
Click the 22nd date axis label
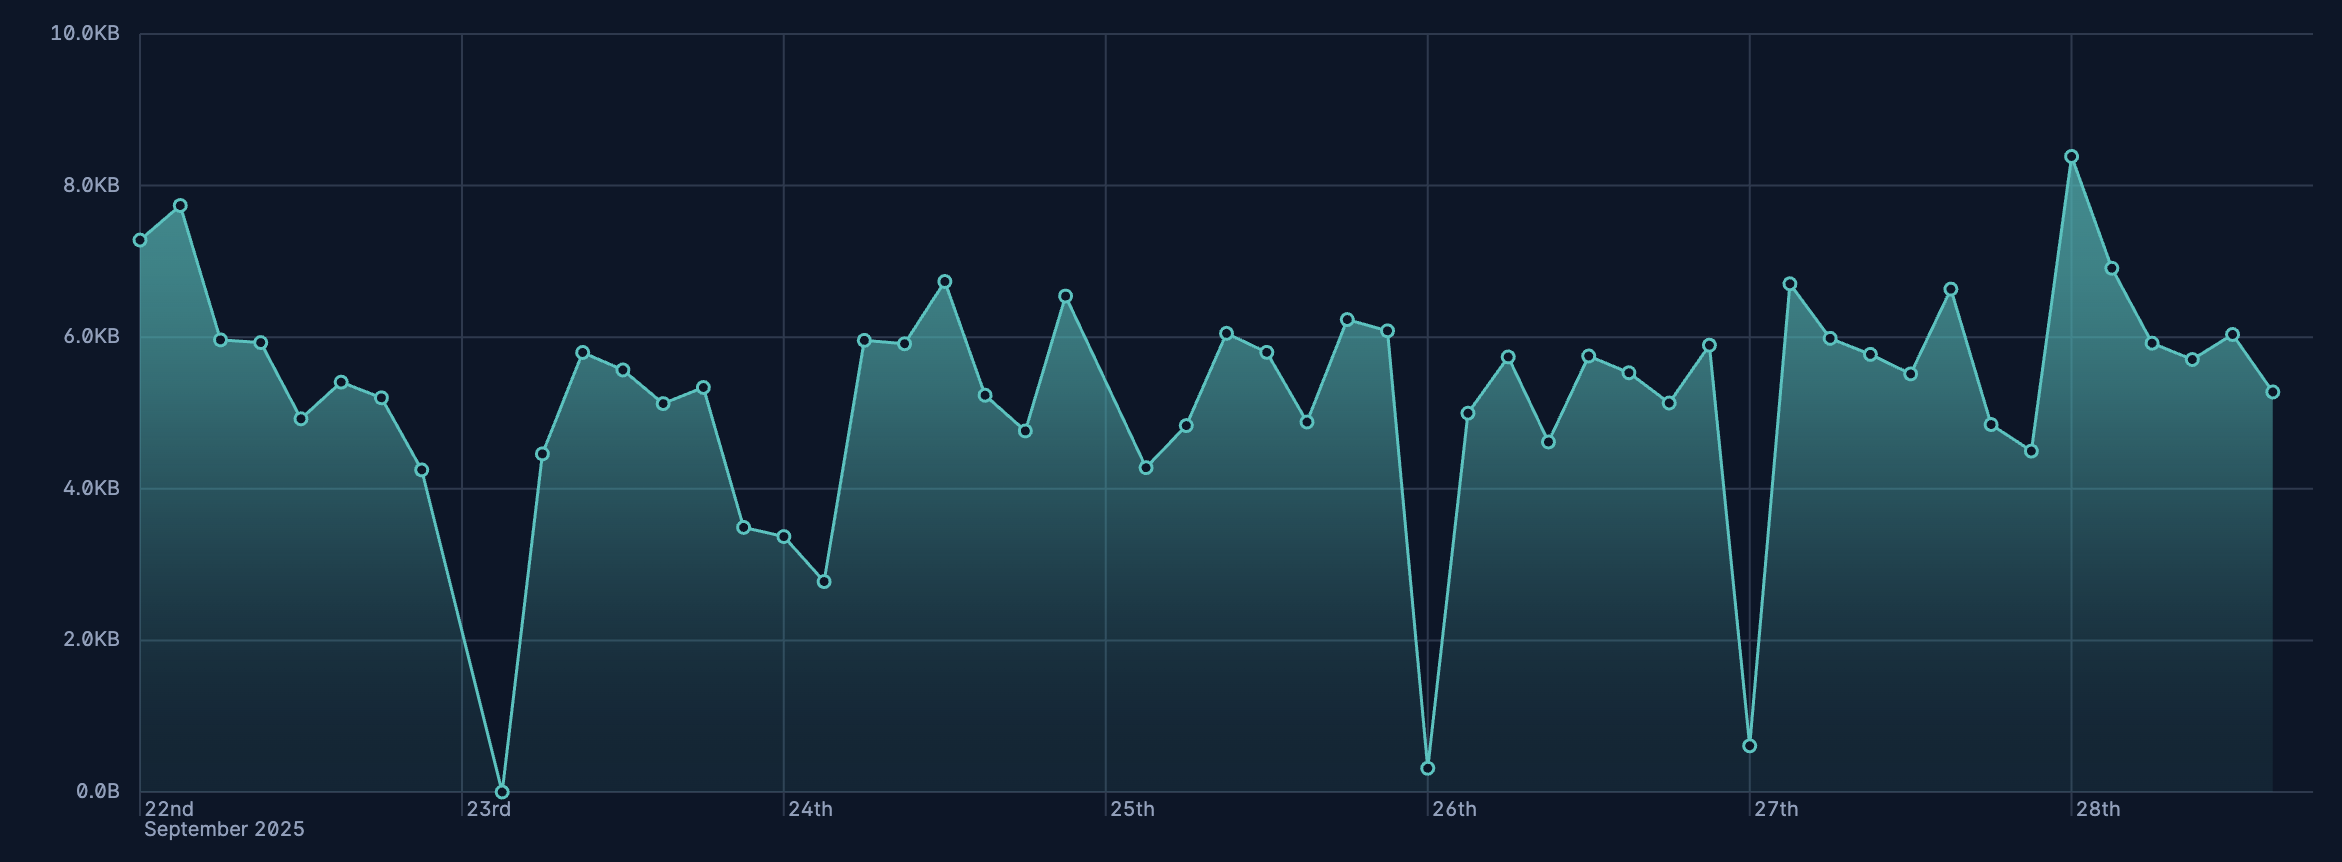click(169, 809)
